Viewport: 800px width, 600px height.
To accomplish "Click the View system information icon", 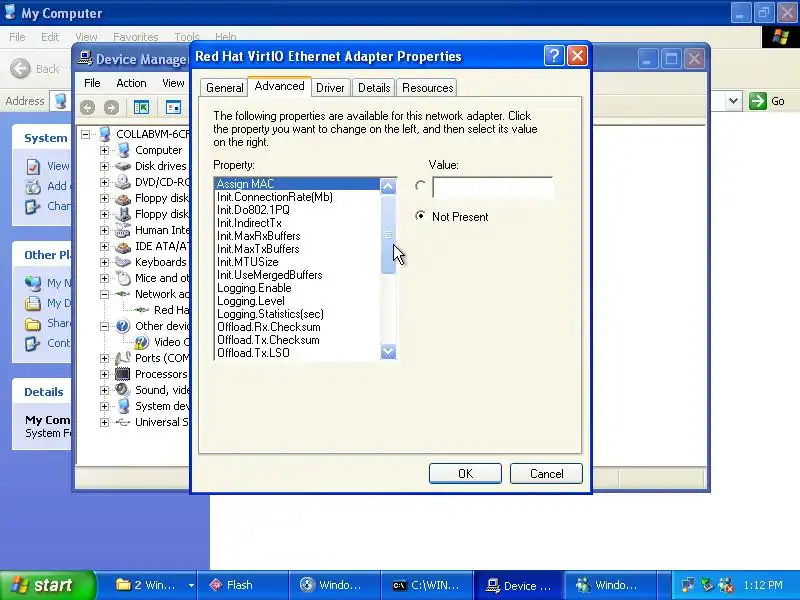I will coord(33,166).
